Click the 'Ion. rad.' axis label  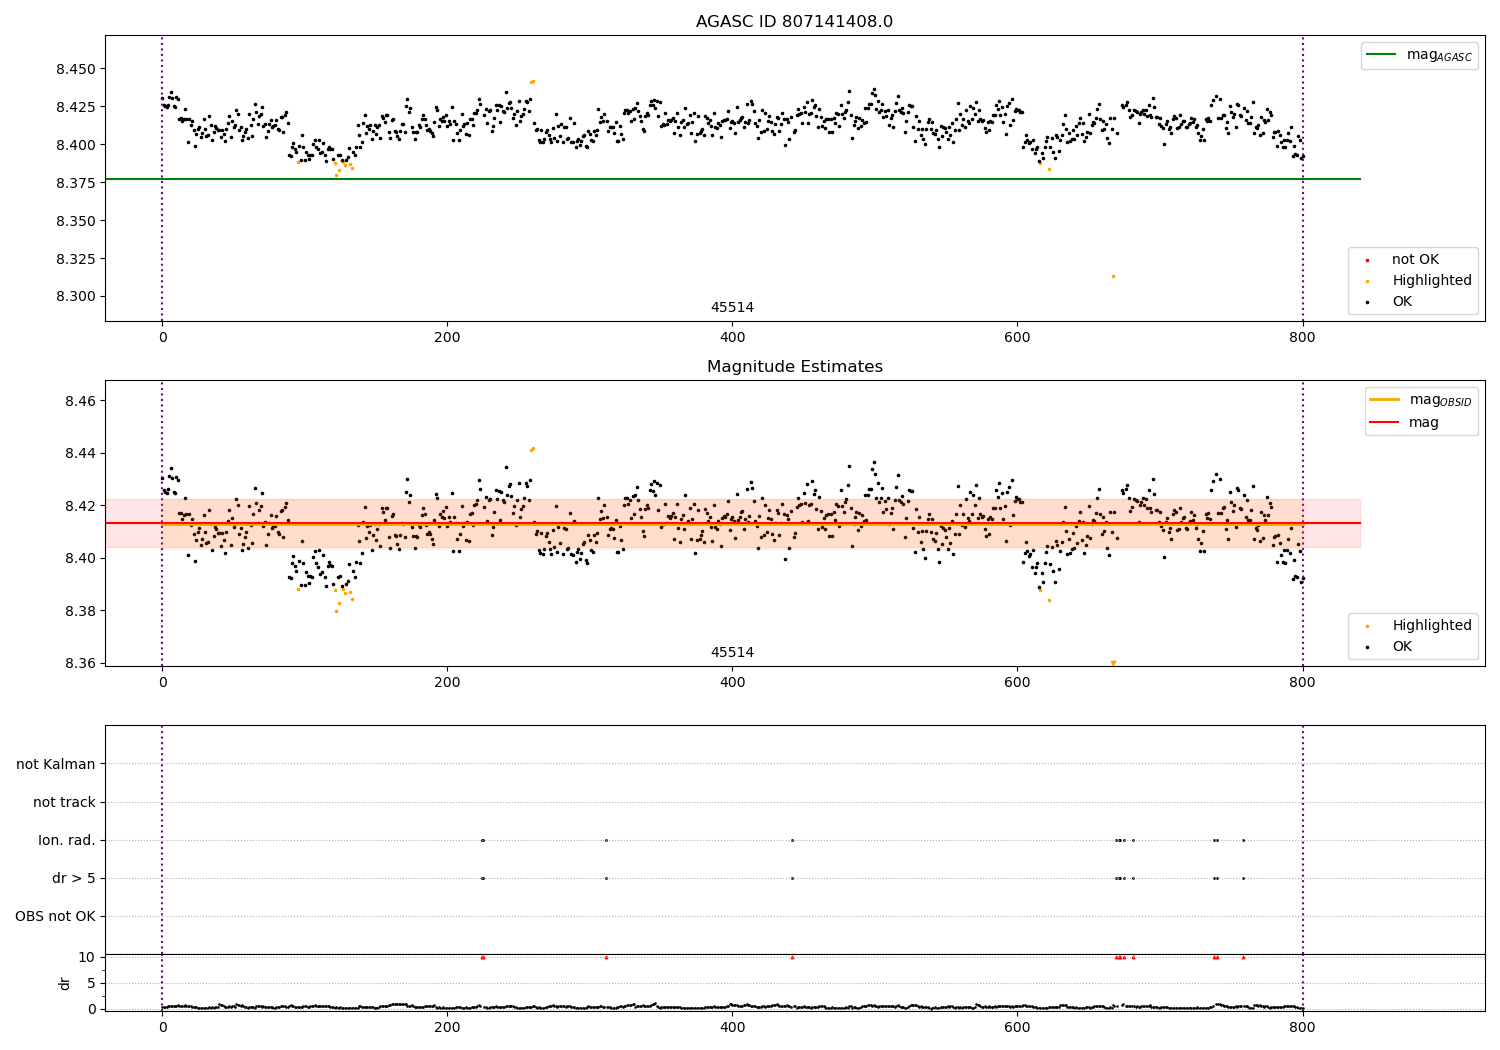point(67,840)
